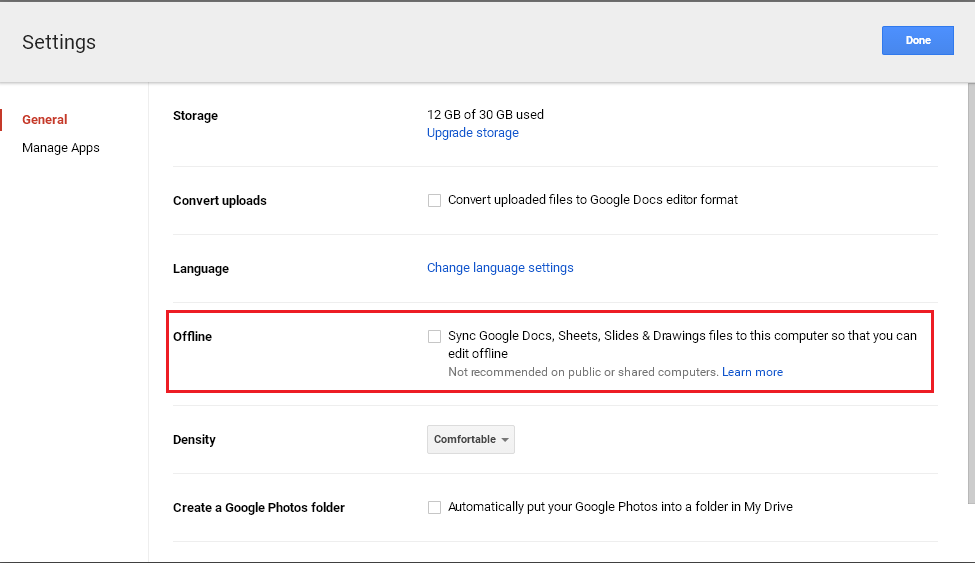Toggle the Google Photos folder checkbox
975x563 pixels.
pos(434,508)
